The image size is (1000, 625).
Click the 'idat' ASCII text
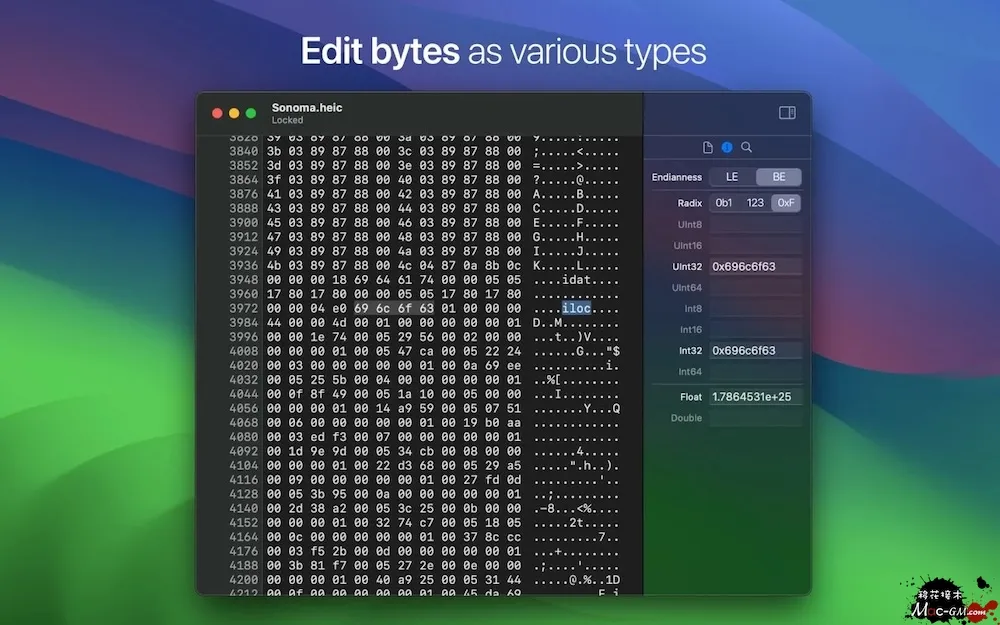tap(577, 280)
